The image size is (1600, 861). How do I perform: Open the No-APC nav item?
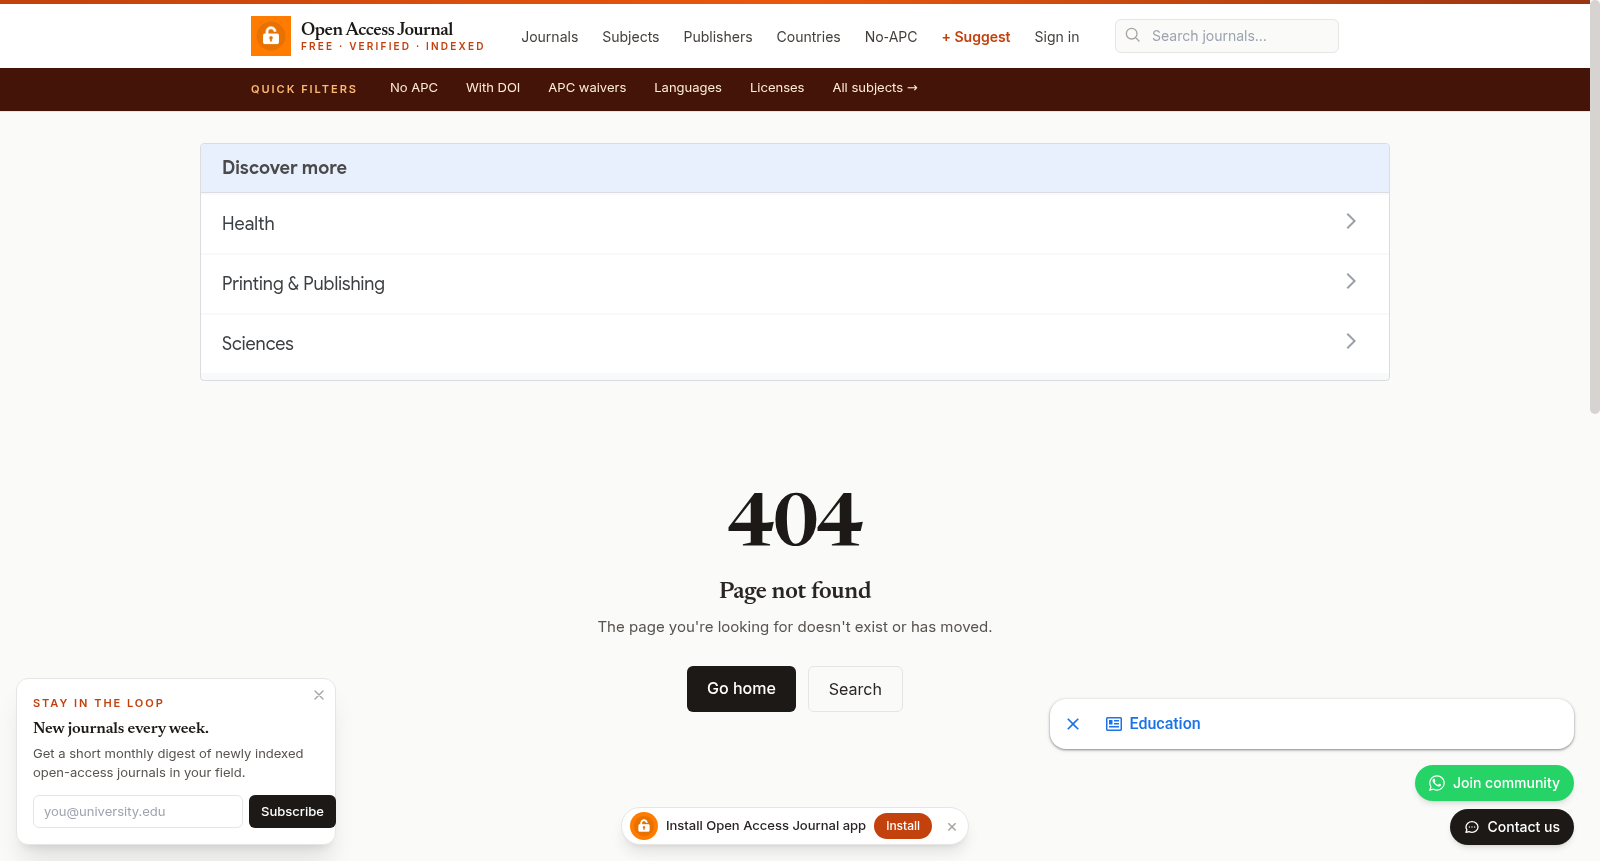[890, 37]
